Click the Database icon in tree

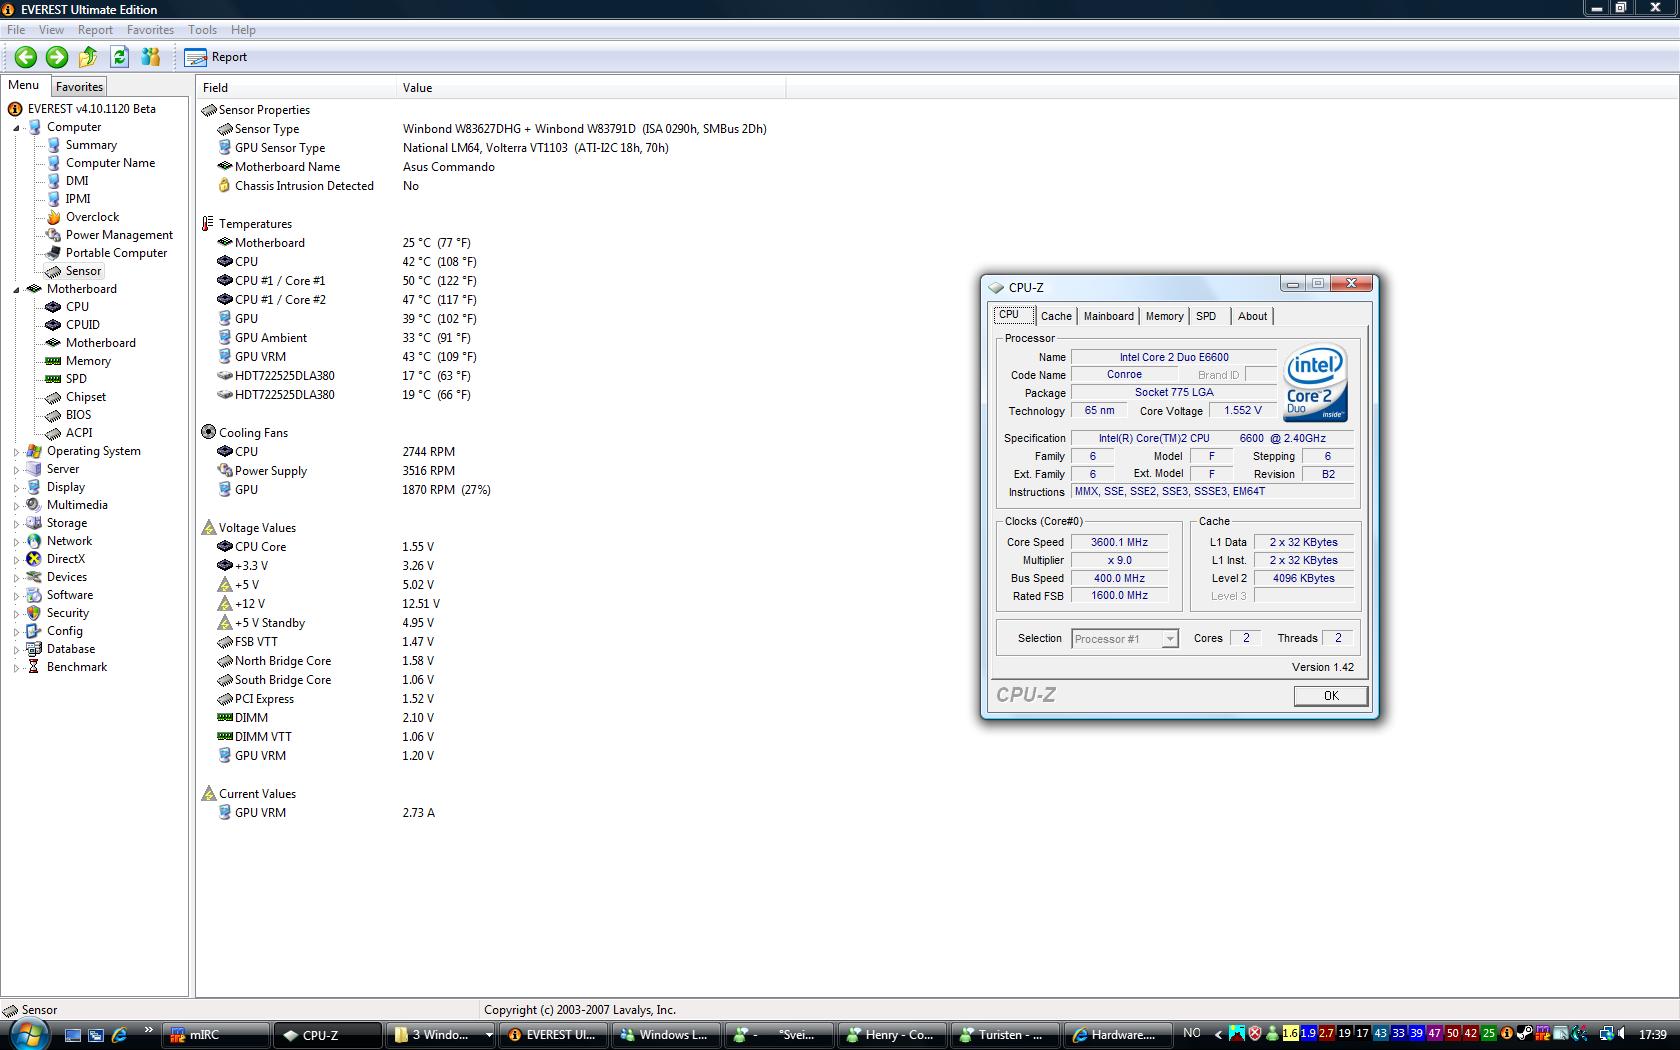[34, 649]
